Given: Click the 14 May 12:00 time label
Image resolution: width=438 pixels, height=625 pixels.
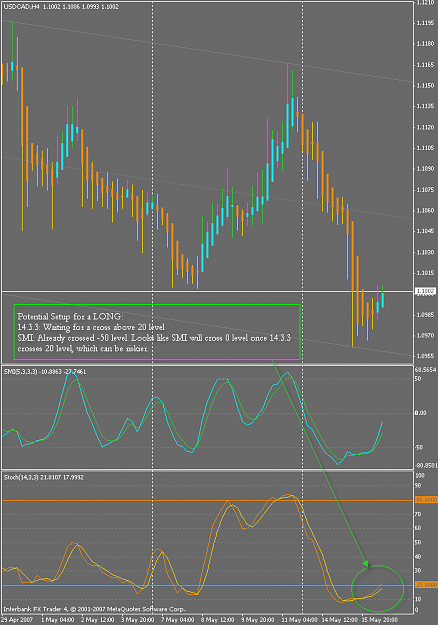Looking at the screenshot, I should coord(340,620).
